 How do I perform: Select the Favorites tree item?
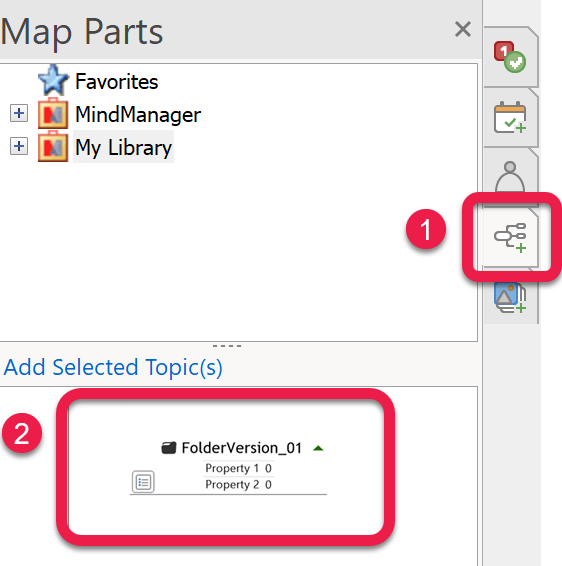[x=117, y=81]
